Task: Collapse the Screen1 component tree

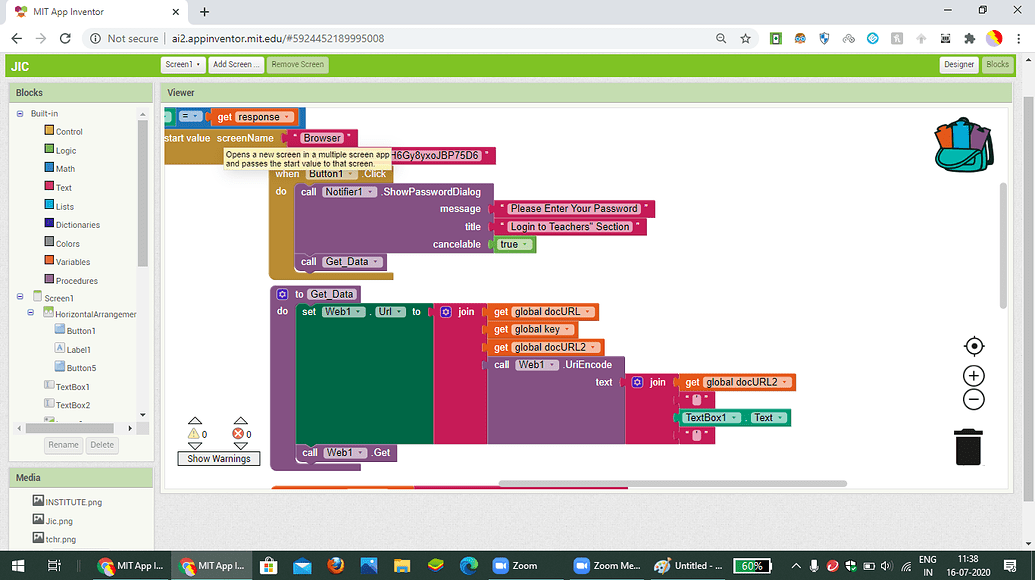Action: 20,297
